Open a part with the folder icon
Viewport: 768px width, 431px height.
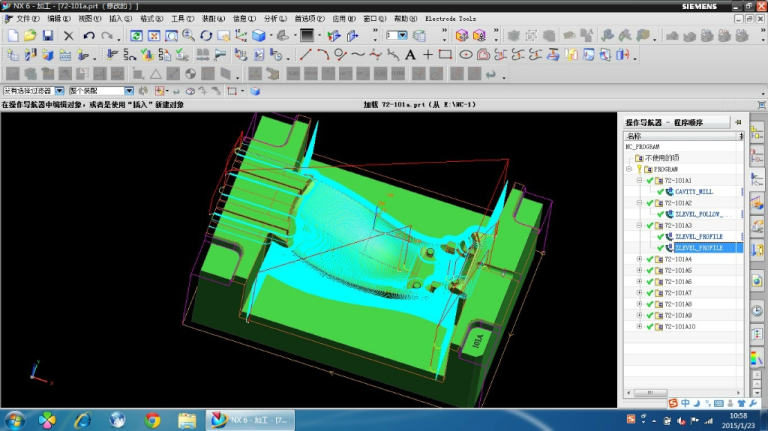click(x=30, y=36)
